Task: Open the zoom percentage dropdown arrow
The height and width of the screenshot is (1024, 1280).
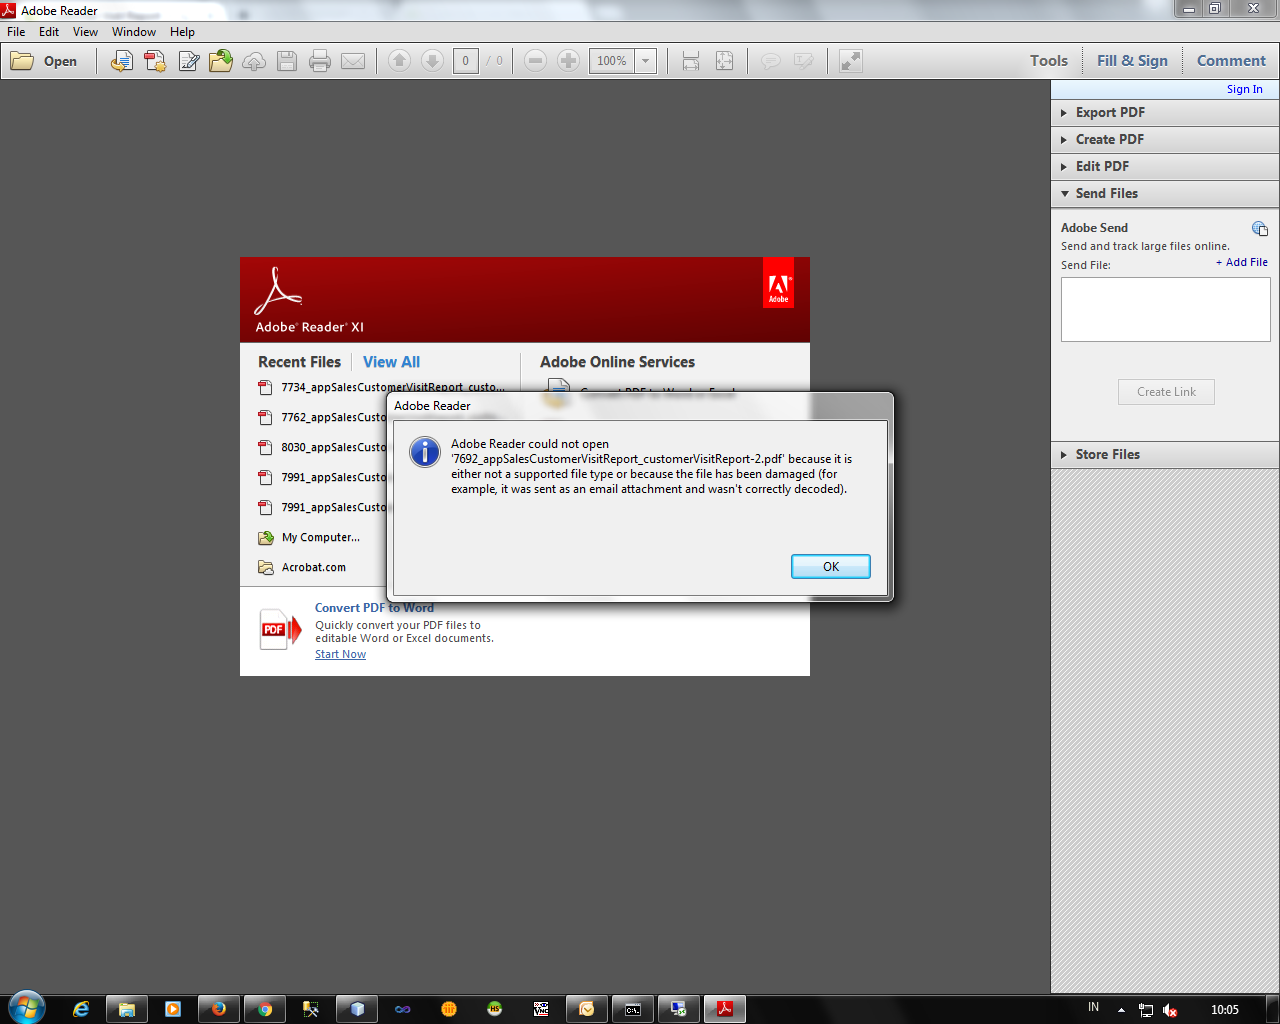Action: pyautogui.click(x=646, y=61)
